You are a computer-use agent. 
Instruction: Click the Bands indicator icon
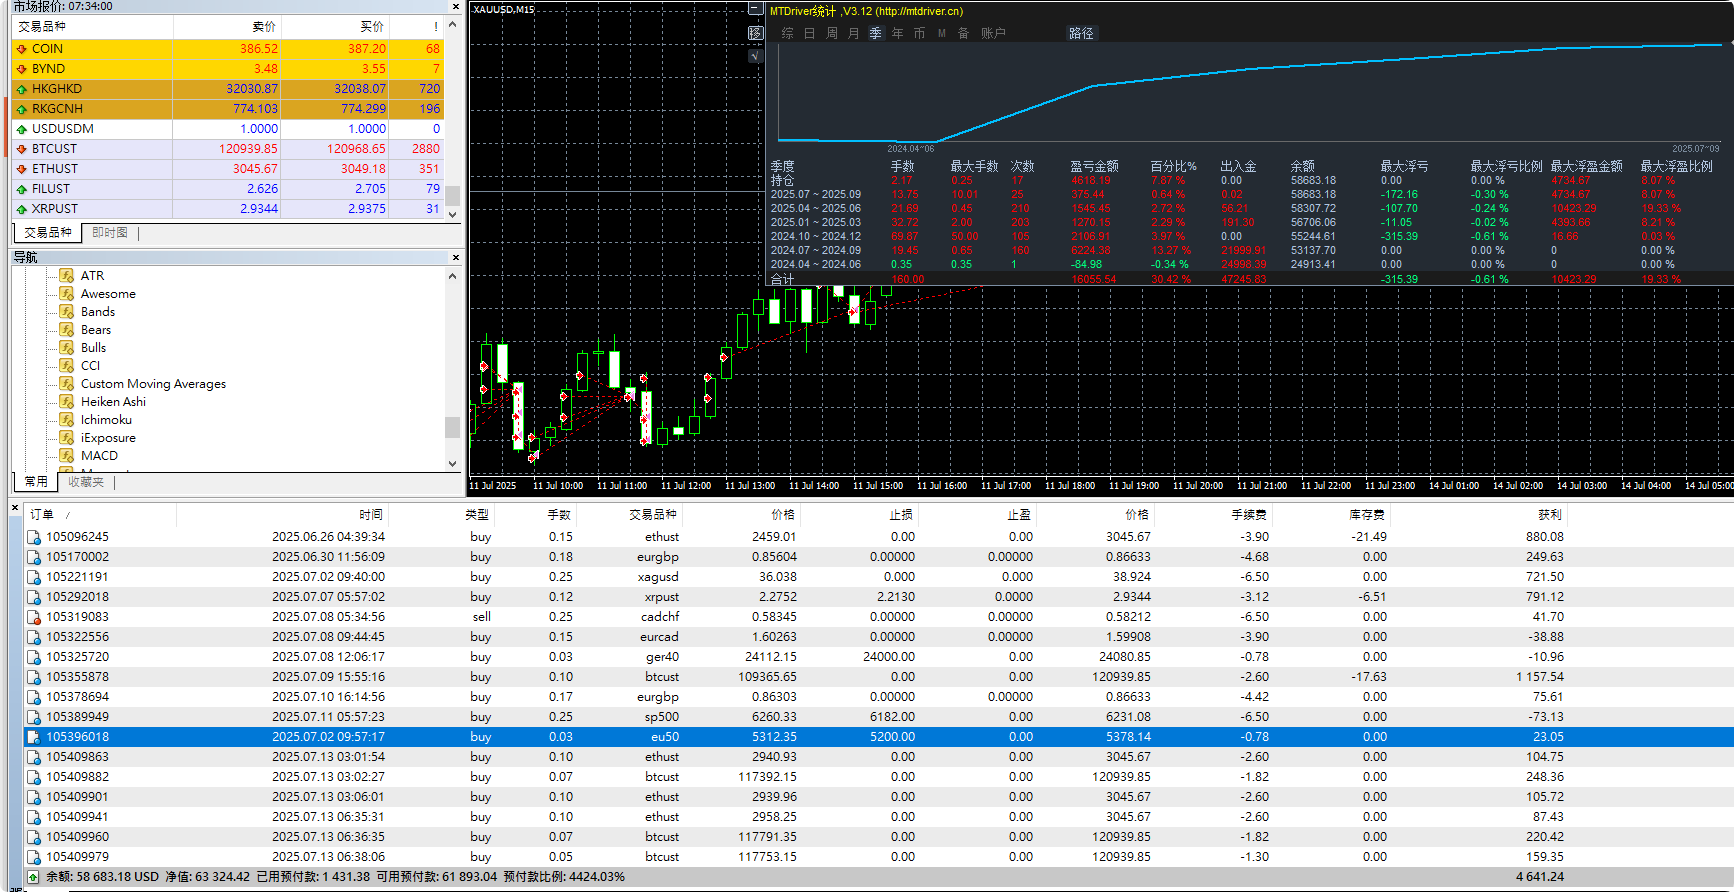pyautogui.click(x=67, y=311)
